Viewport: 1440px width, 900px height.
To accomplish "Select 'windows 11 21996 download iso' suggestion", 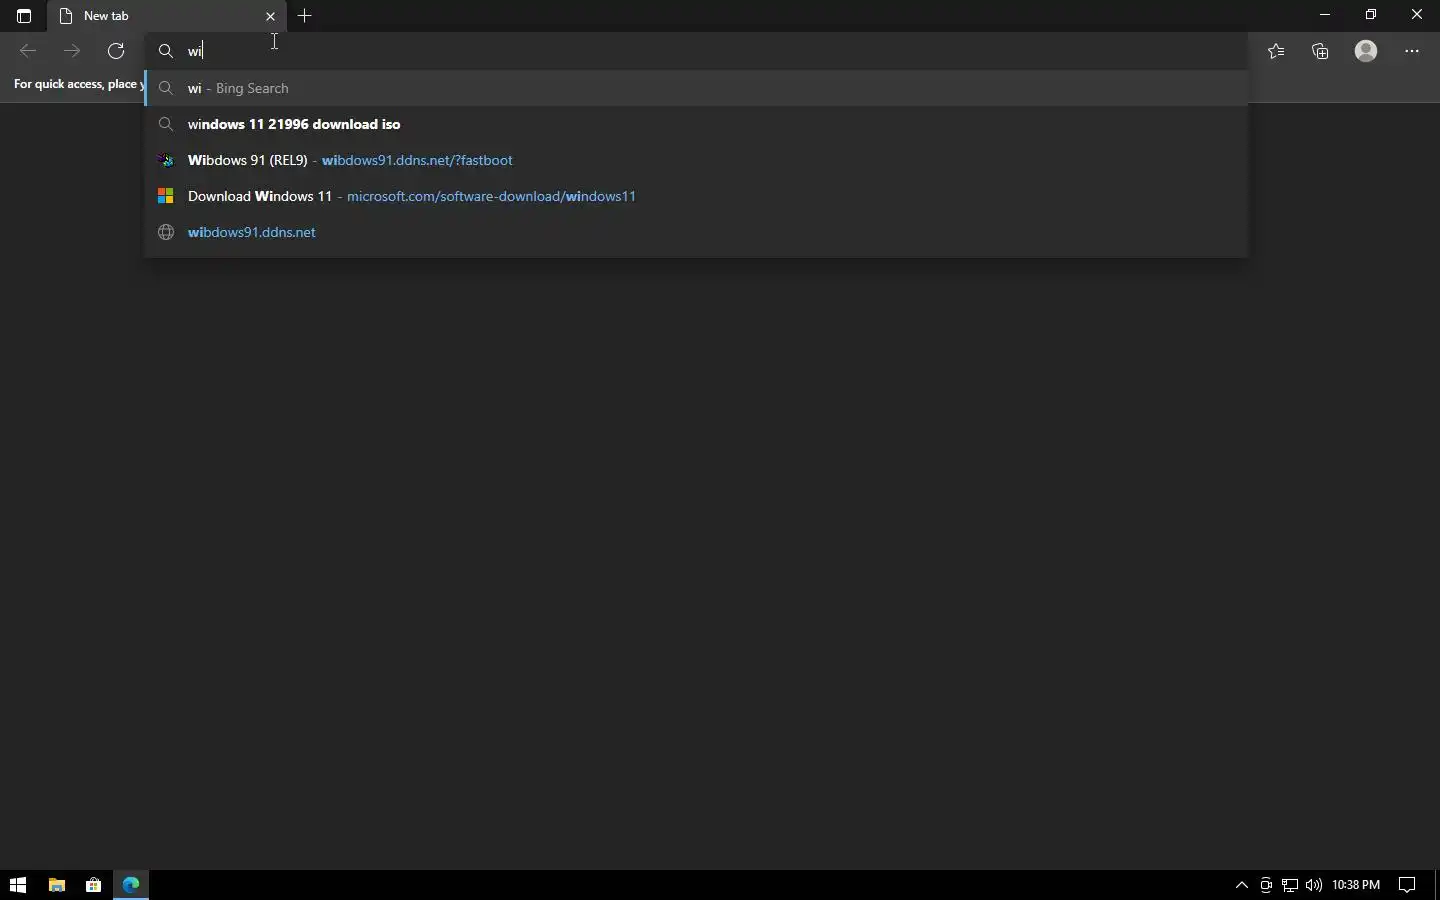I will coord(697,124).
